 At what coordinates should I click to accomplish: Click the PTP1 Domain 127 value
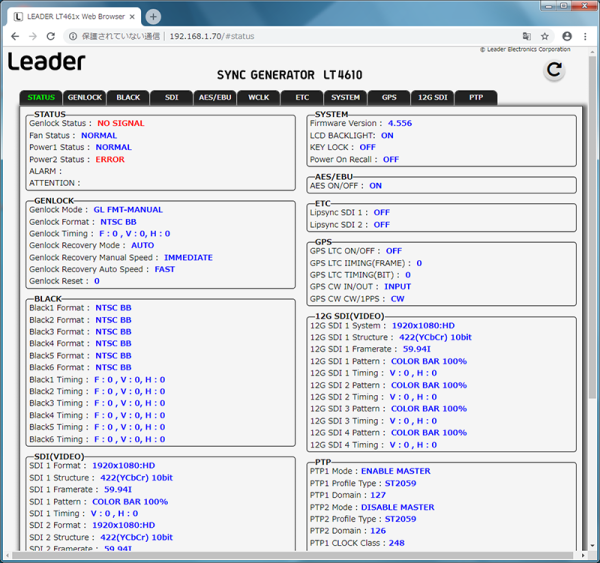[378, 495]
